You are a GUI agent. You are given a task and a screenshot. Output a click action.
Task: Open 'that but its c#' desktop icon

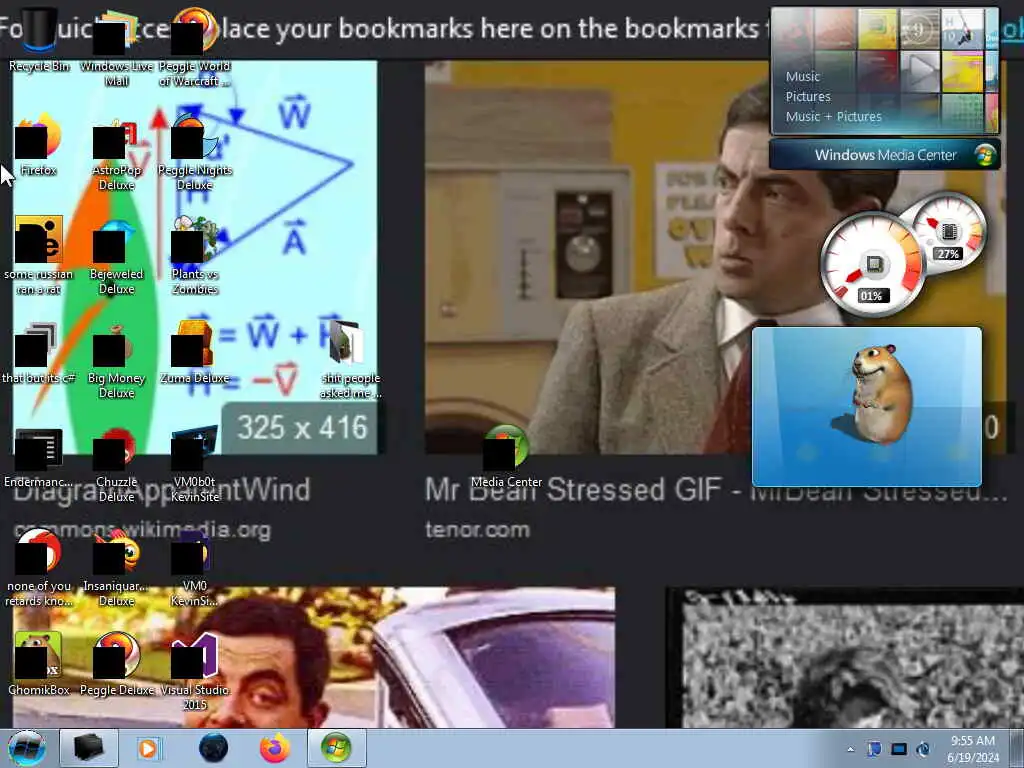click(x=39, y=353)
